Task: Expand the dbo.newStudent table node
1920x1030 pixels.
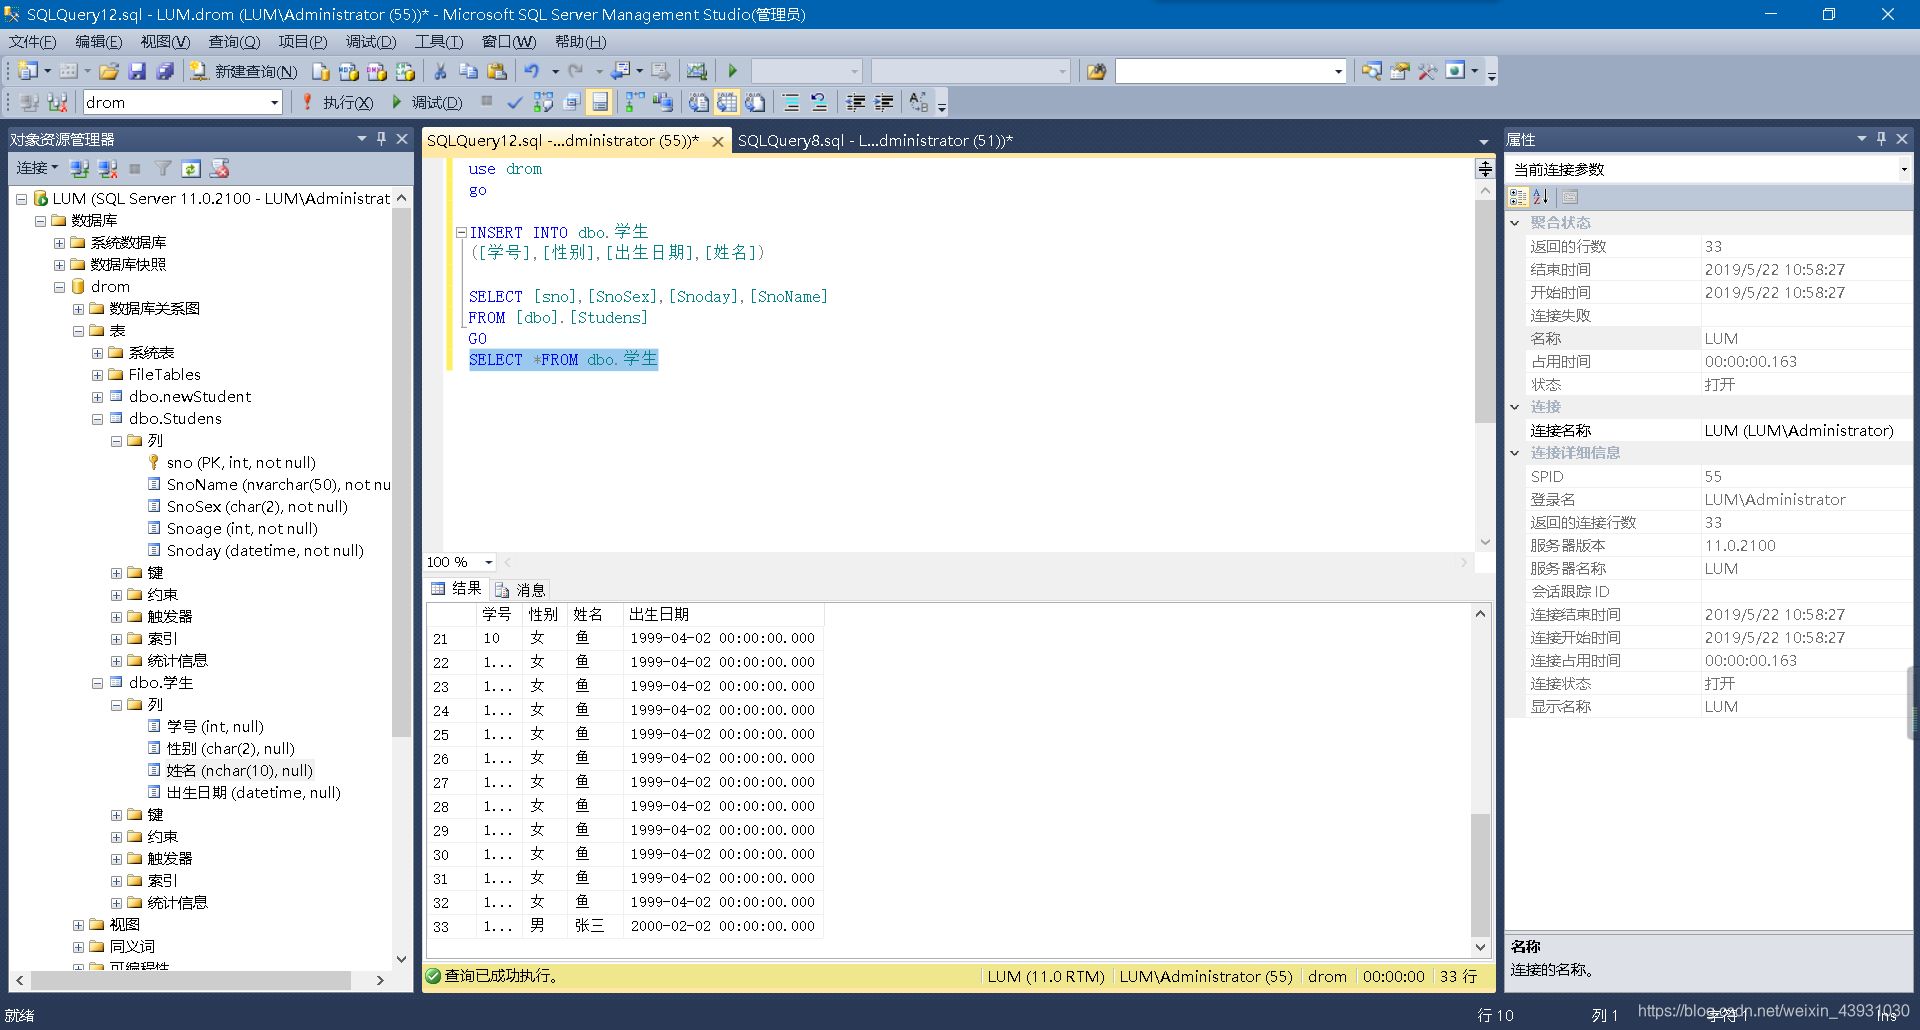Action: pos(98,397)
